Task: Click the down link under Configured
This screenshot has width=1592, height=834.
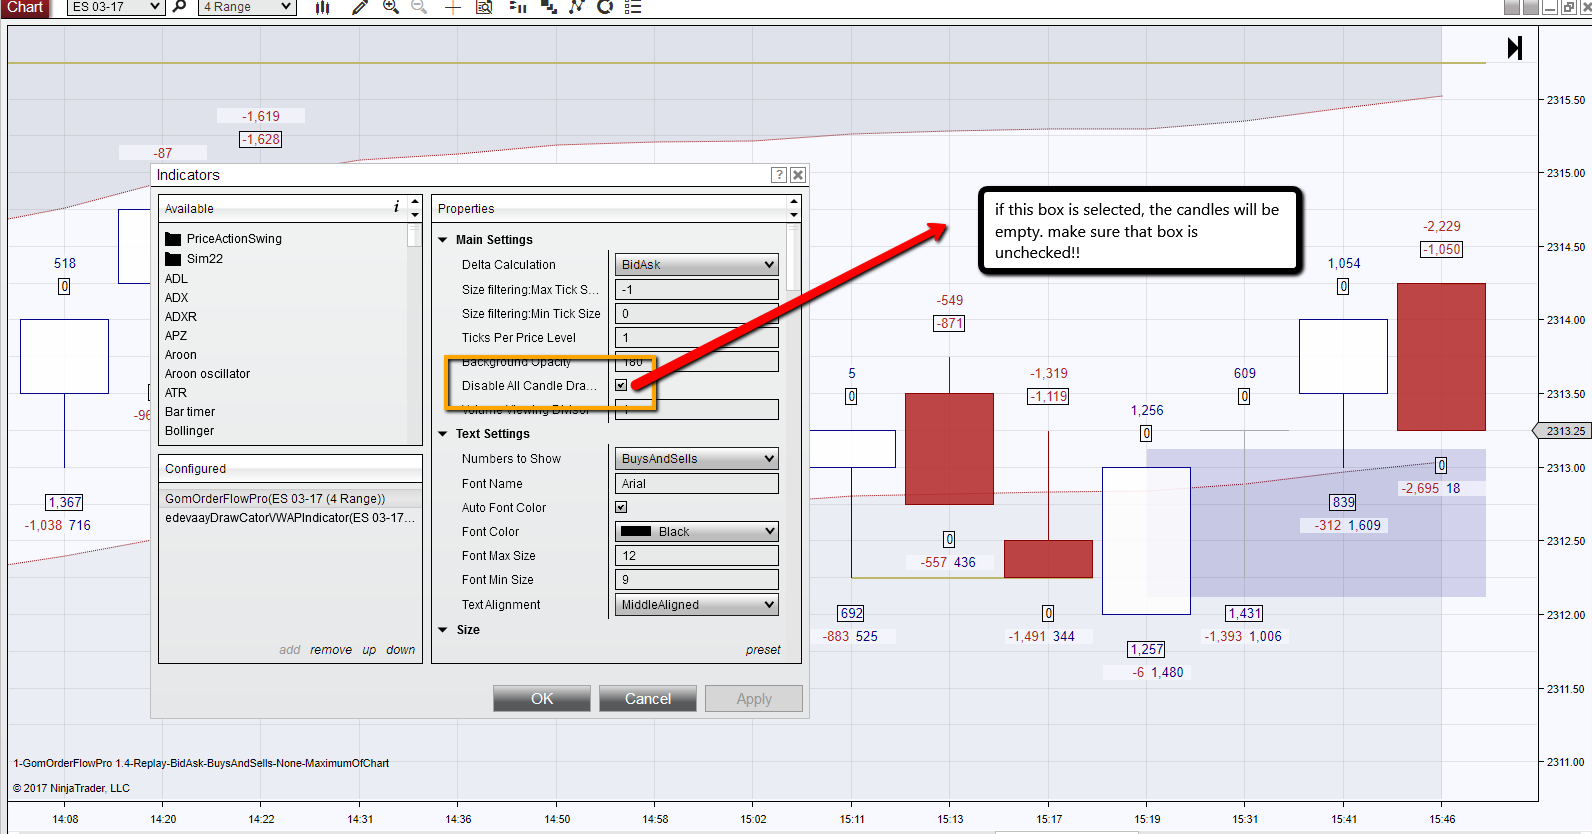Action: [x=401, y=650]
